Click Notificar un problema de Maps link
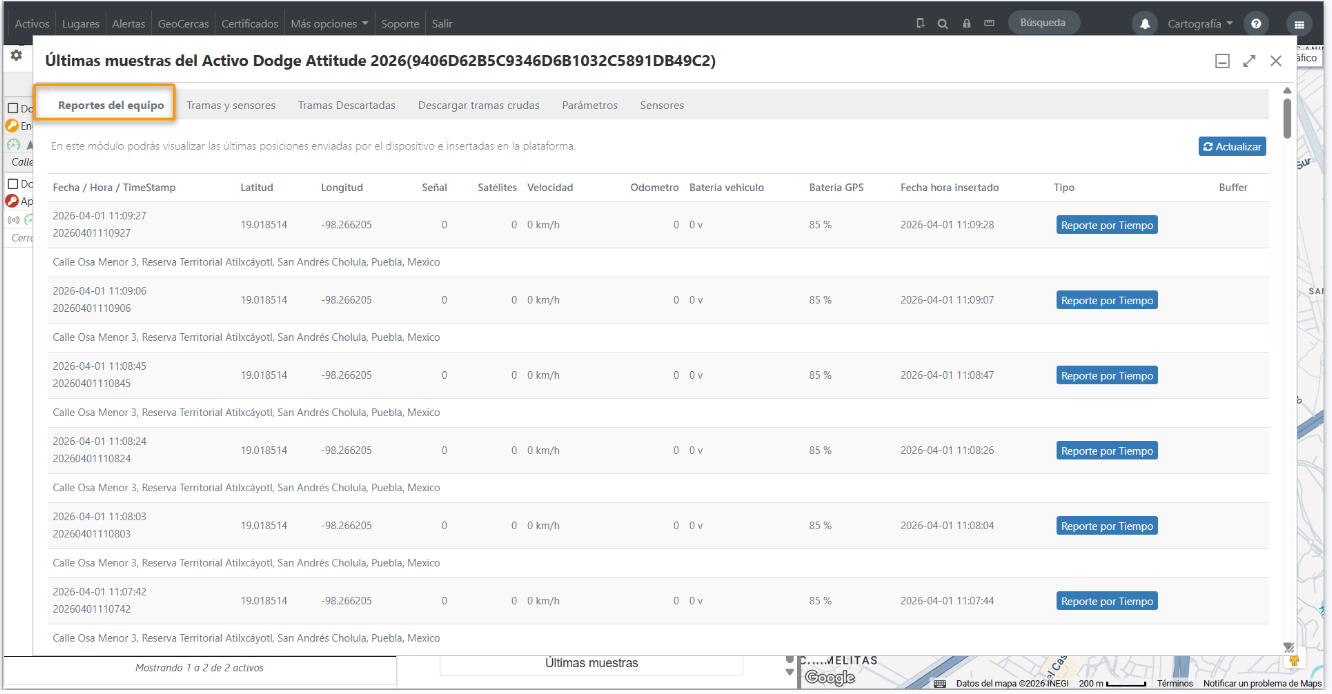 click(1262, 684)
